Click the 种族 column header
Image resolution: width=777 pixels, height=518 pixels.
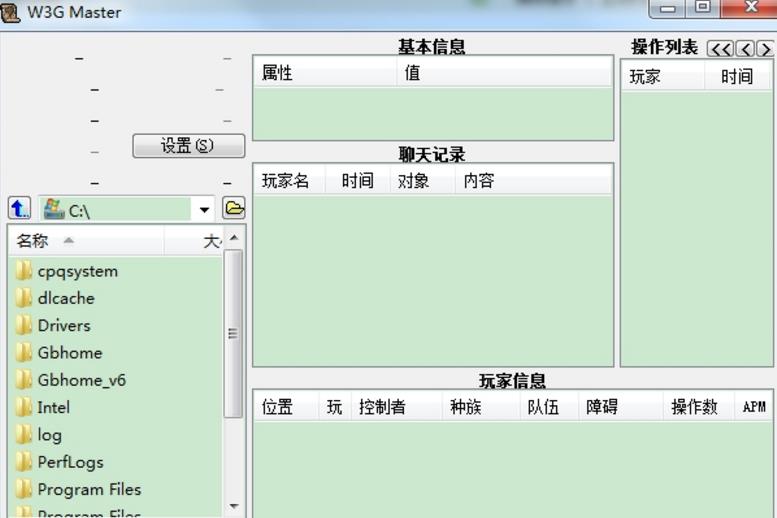point(481,407)
